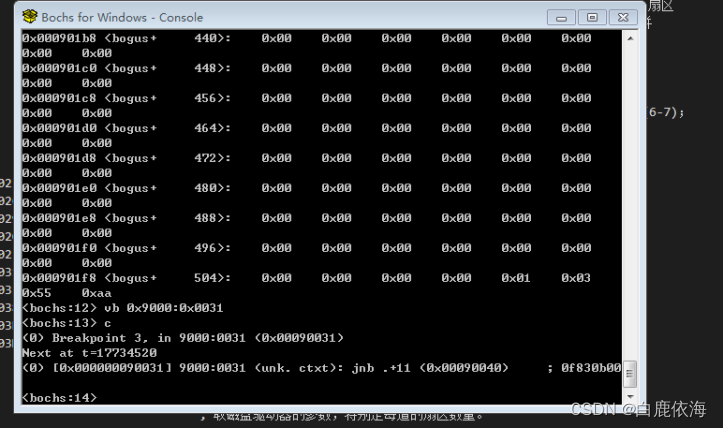Click the 0xaa boot signature byte
Viewport: 723px width, 428px height.
pos(97,293)
